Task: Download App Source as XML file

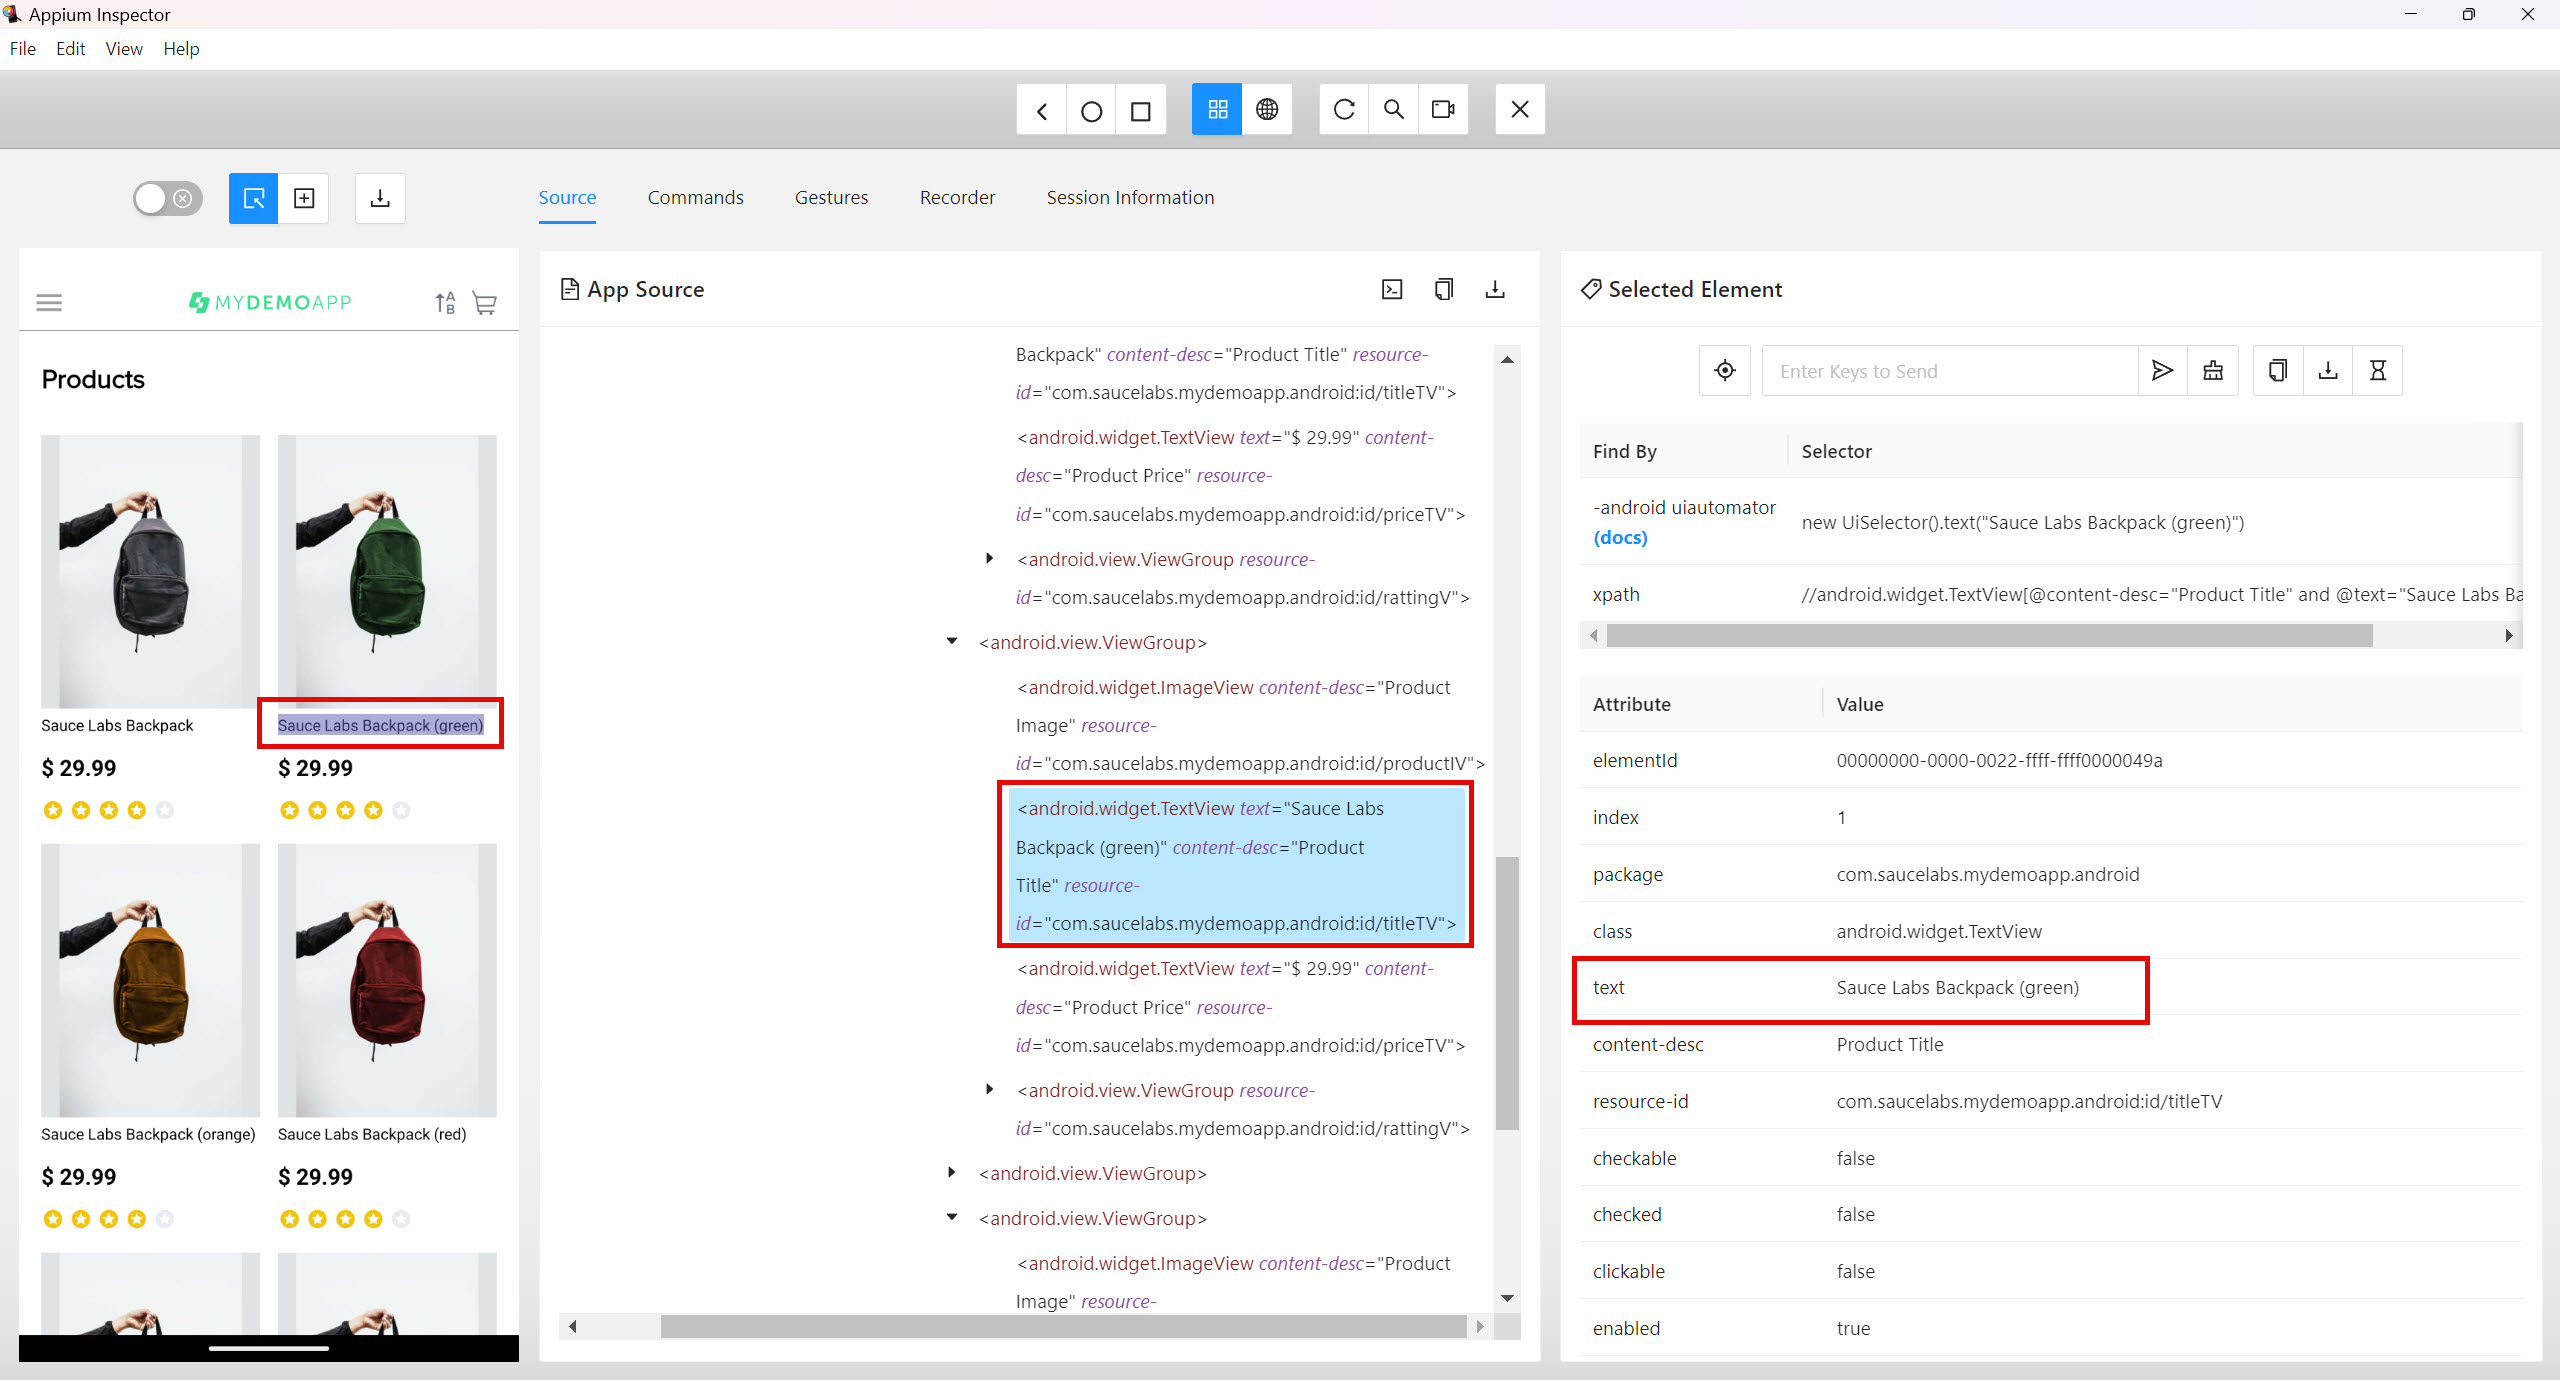Action: point(1495,289)
